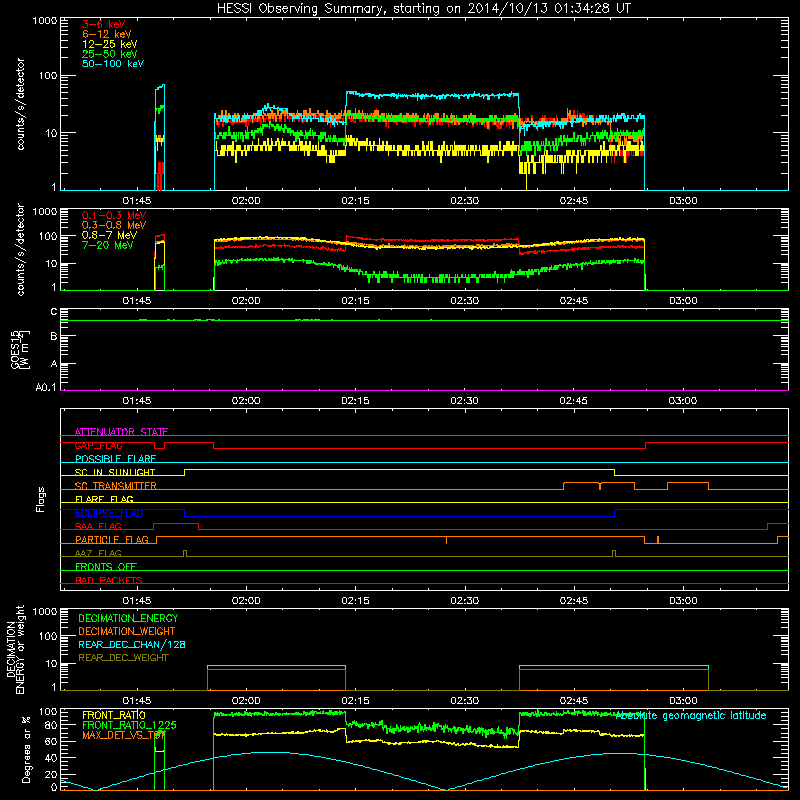
Task: Click the 0.3-0.8 MeV legend entry
Action: (114, 225)
